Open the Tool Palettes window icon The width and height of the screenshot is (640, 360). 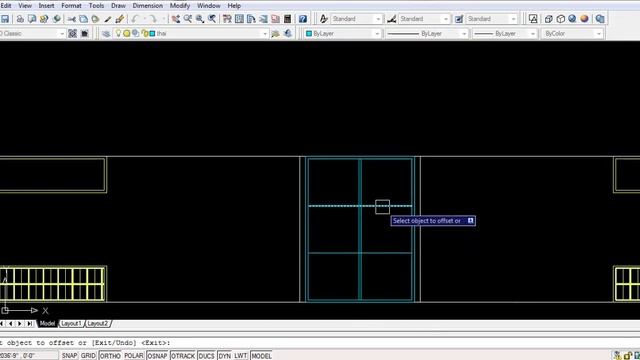(251, 19)
